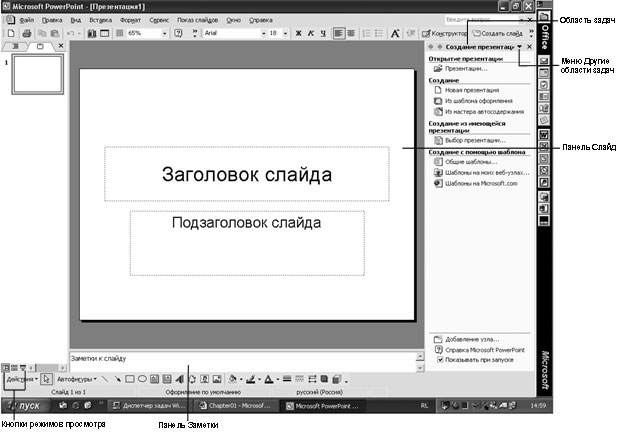Expand the task pane selector menu arrow

[x=518, y=47]
